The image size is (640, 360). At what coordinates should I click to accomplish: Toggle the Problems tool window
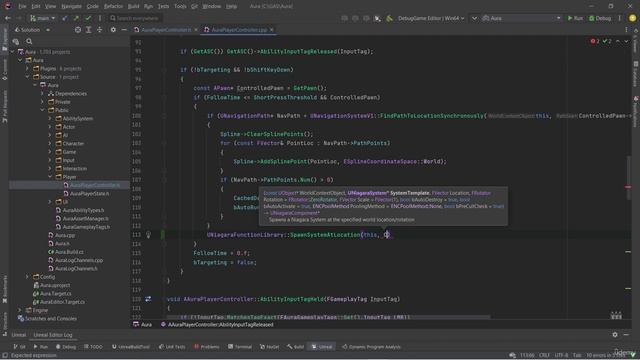tap(207, 347)
